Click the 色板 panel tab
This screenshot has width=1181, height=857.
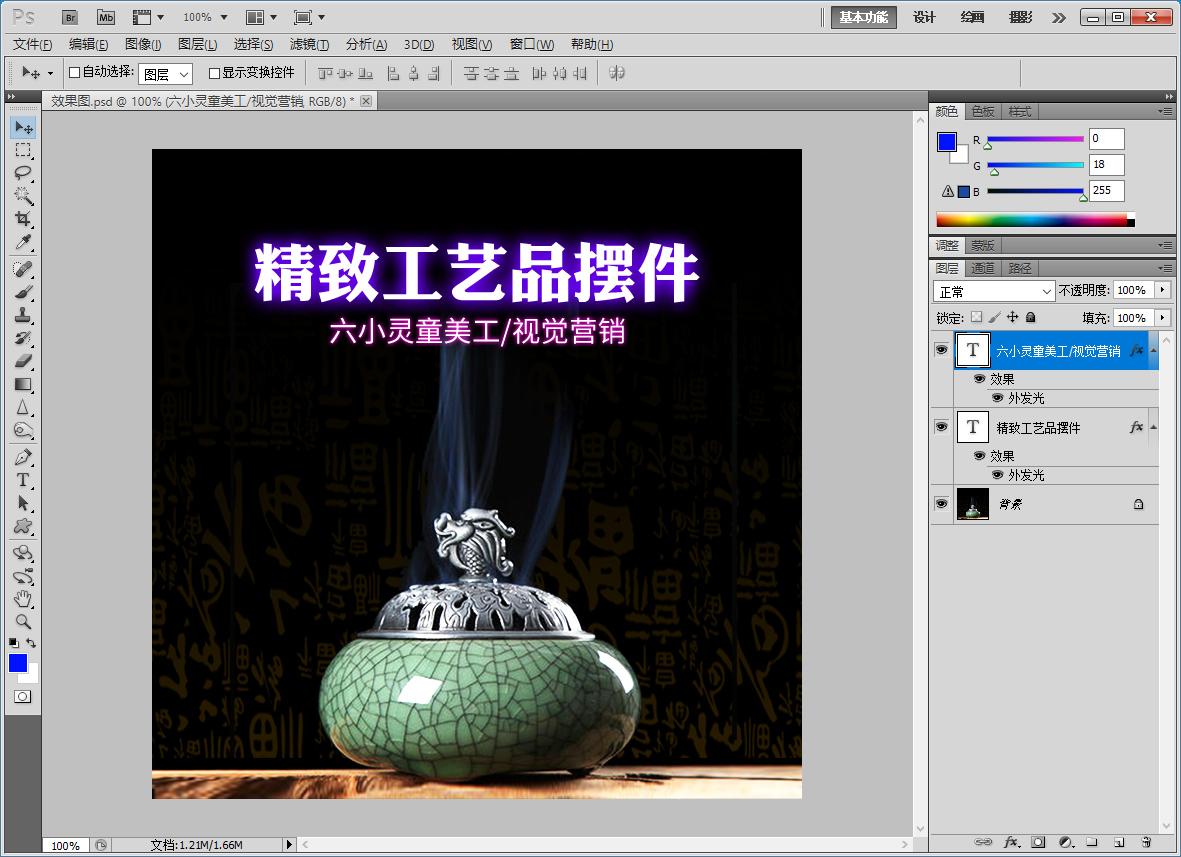983,111
